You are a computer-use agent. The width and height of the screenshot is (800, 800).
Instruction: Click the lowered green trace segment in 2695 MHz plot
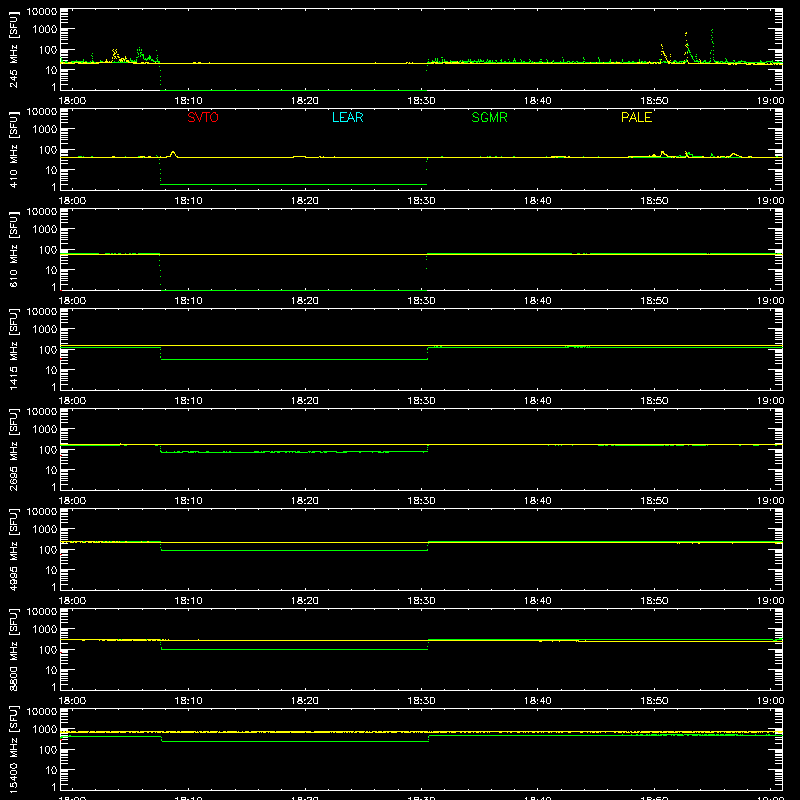point(294,452)
